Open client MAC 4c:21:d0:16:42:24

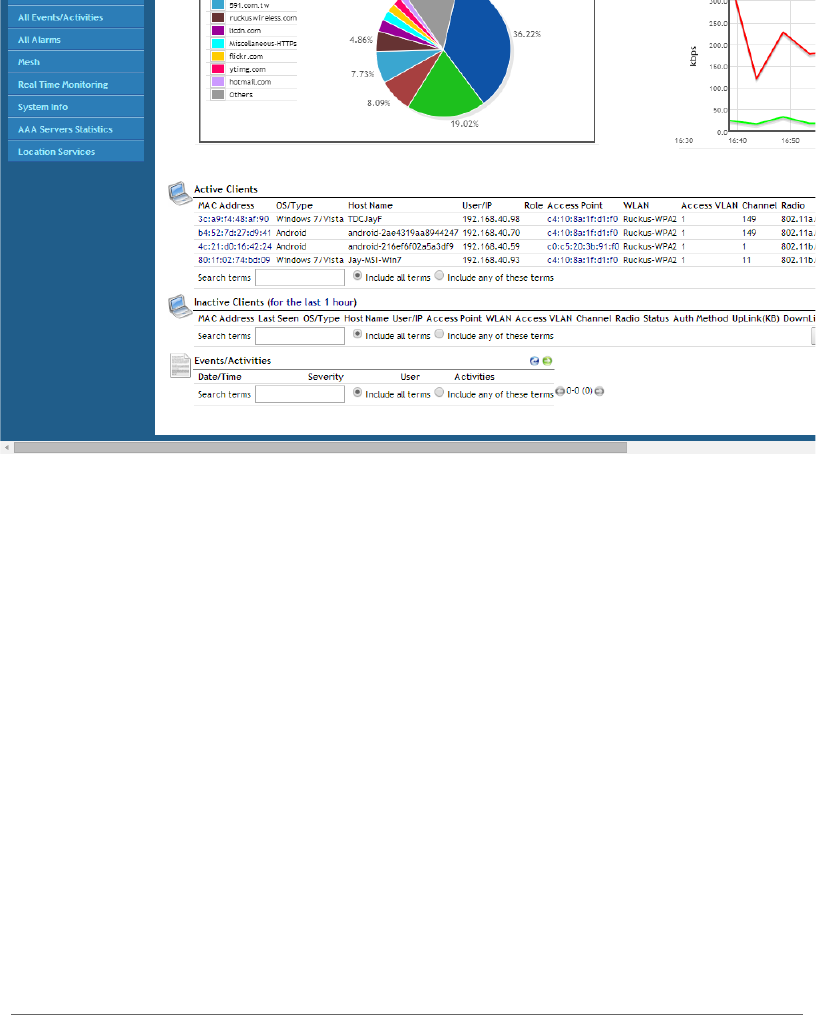click(x=235, y=247)
